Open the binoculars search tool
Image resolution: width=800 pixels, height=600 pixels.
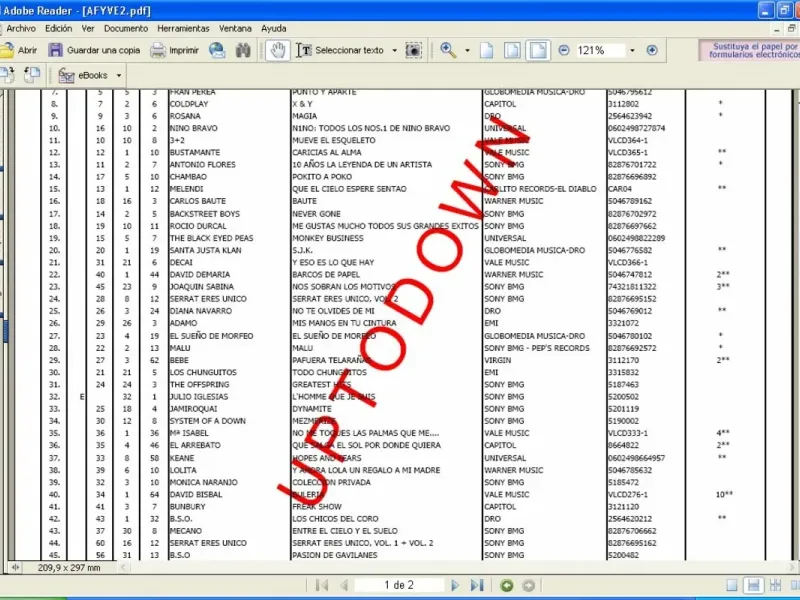(243, 50)
